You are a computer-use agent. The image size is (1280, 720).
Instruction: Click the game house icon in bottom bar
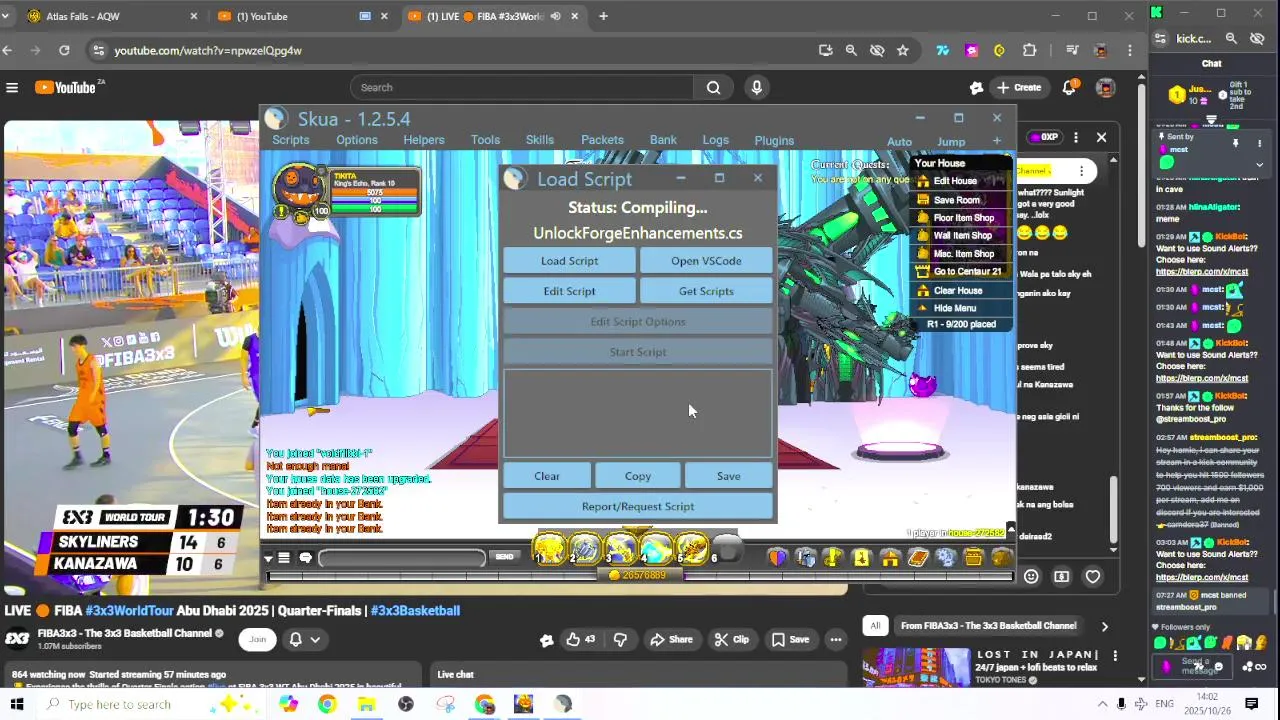tap(889, 558)
